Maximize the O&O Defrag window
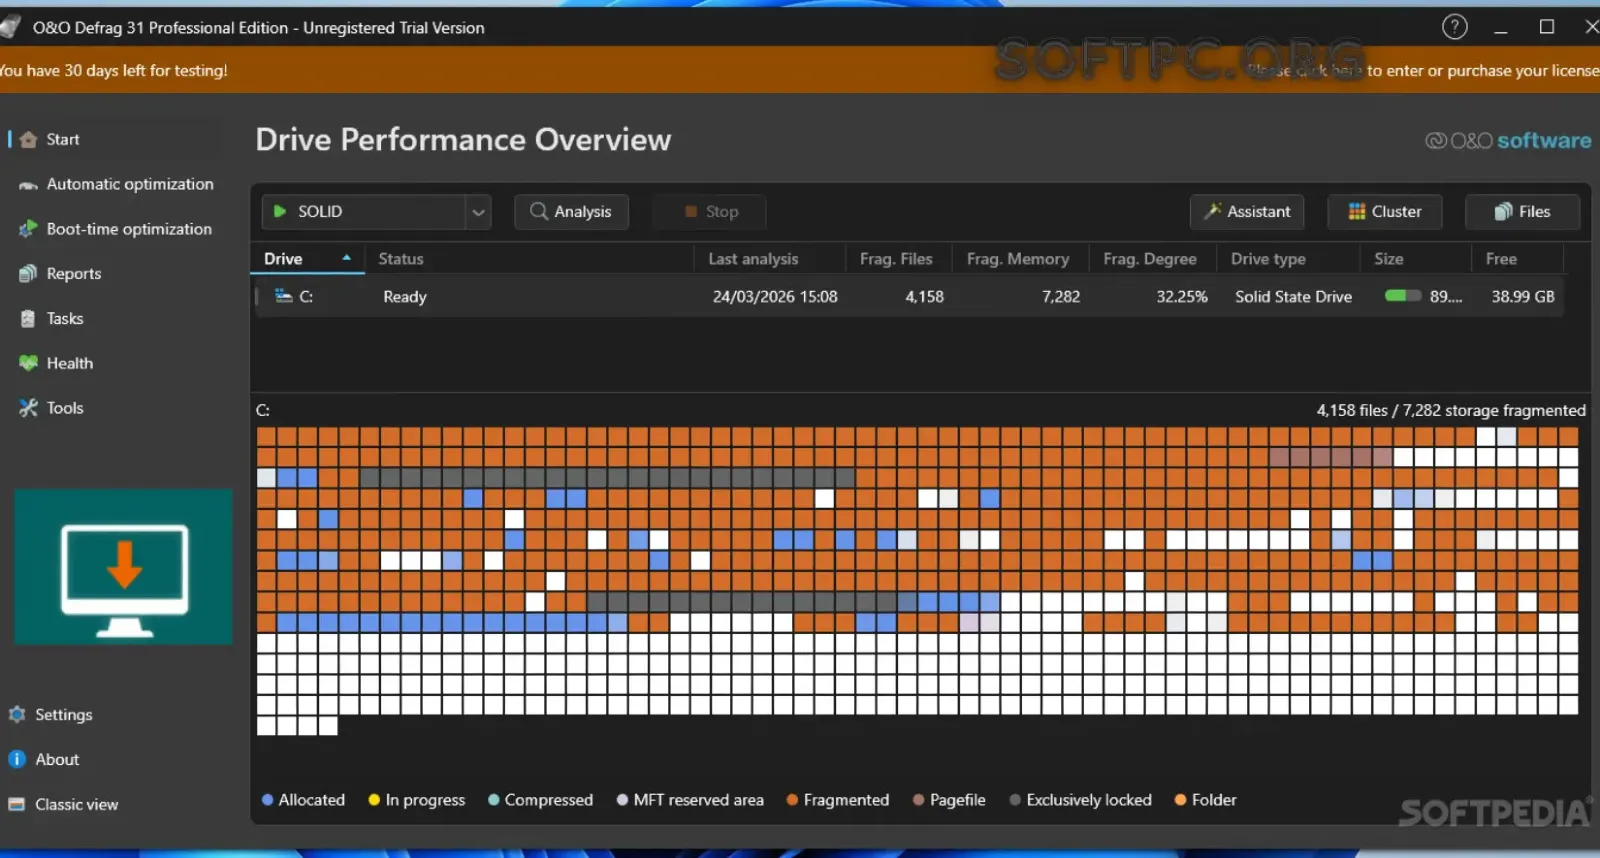 (x=1546, y=27)
